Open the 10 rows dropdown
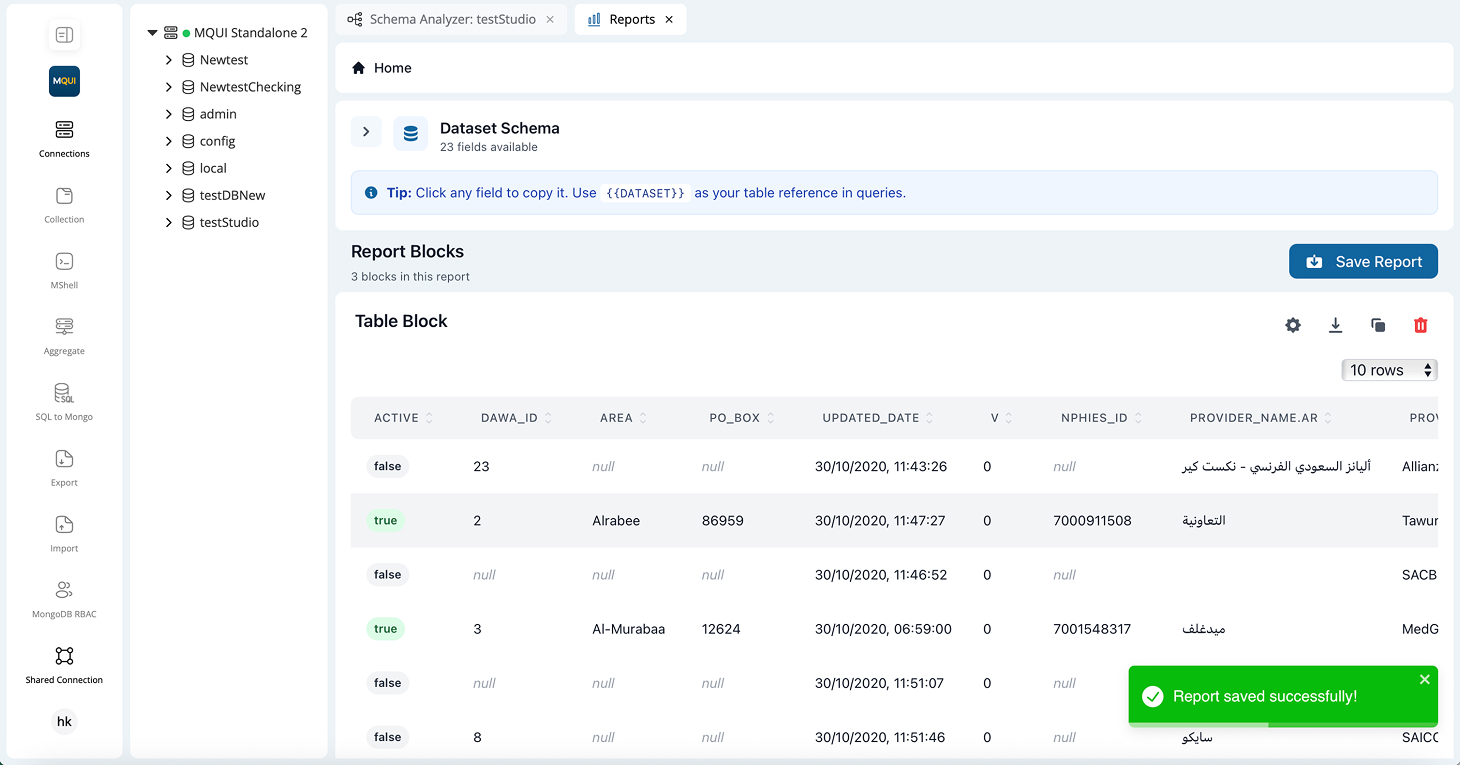The width and height of the screenshot is (1460, 765). [1389, 370]
